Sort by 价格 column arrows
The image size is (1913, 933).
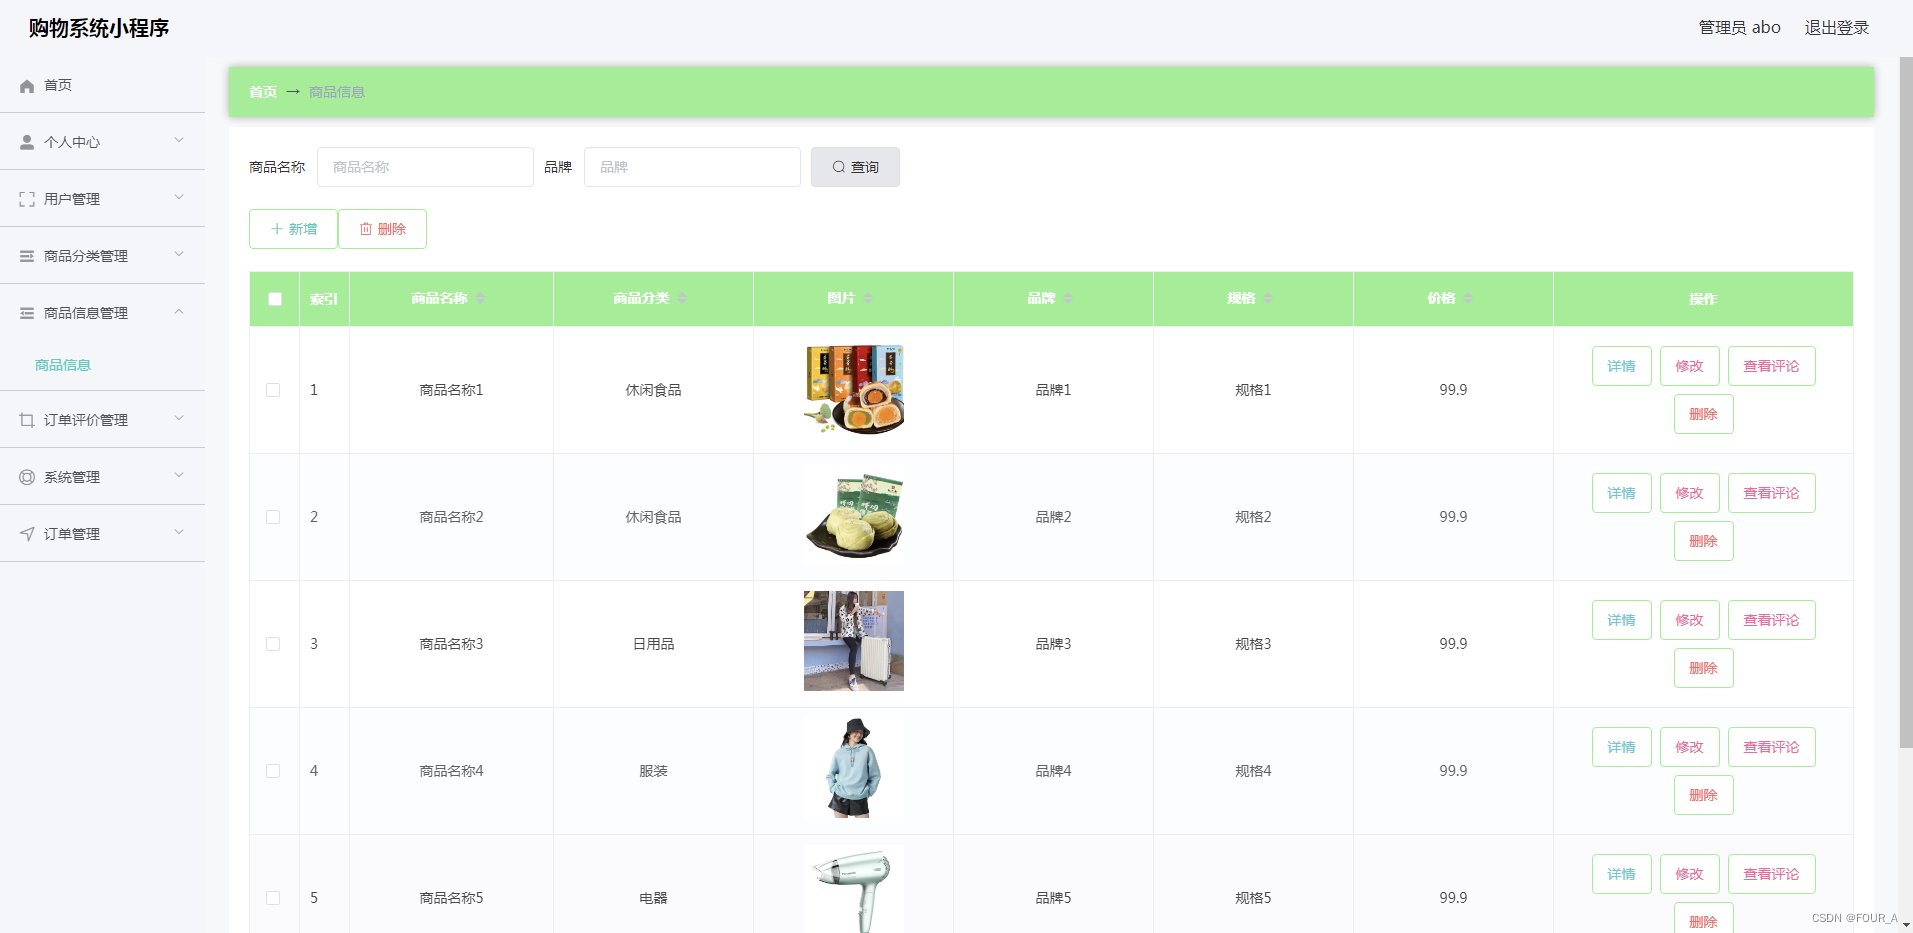tap(1468, 299)
